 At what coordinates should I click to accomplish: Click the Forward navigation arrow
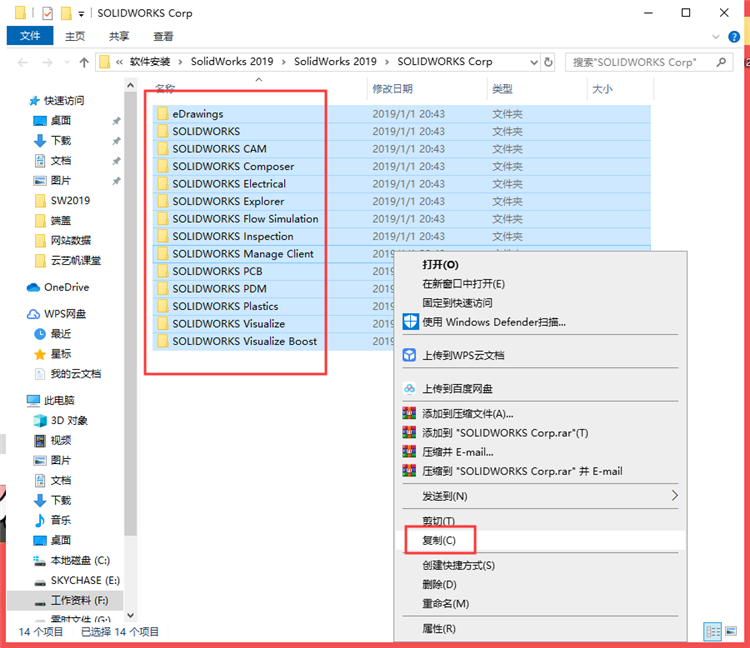(47, 62)
